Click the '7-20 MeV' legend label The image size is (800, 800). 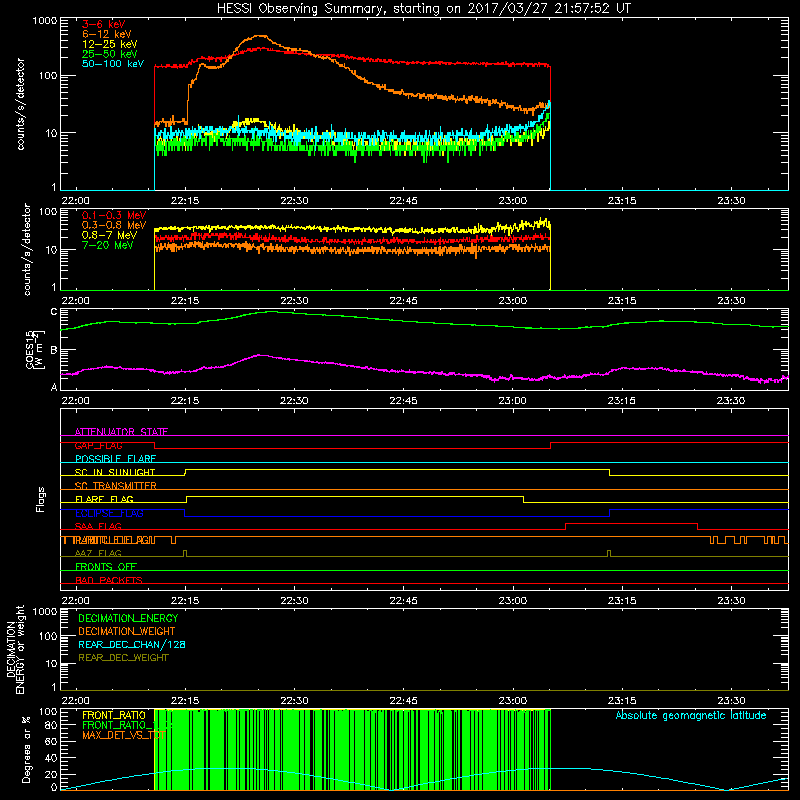(x=108, y=245)
